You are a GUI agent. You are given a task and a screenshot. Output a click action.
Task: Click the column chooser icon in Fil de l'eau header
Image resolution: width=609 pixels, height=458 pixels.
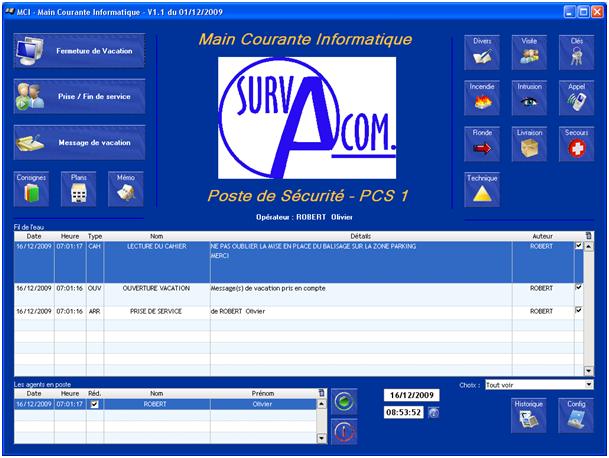tap(589, 236)
